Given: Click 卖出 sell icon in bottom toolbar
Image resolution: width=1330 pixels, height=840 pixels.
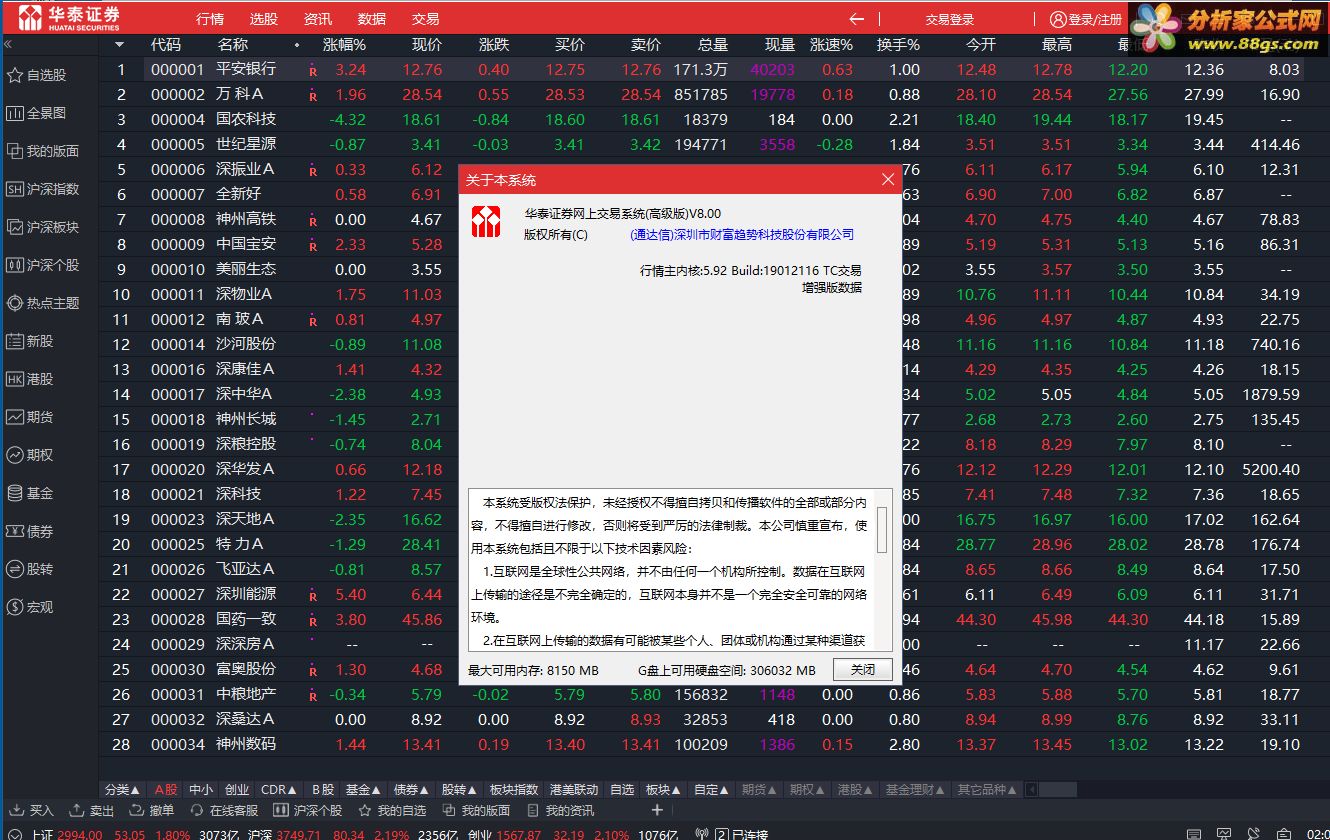Looking at the screenshot, I should (x=77, y=810).
